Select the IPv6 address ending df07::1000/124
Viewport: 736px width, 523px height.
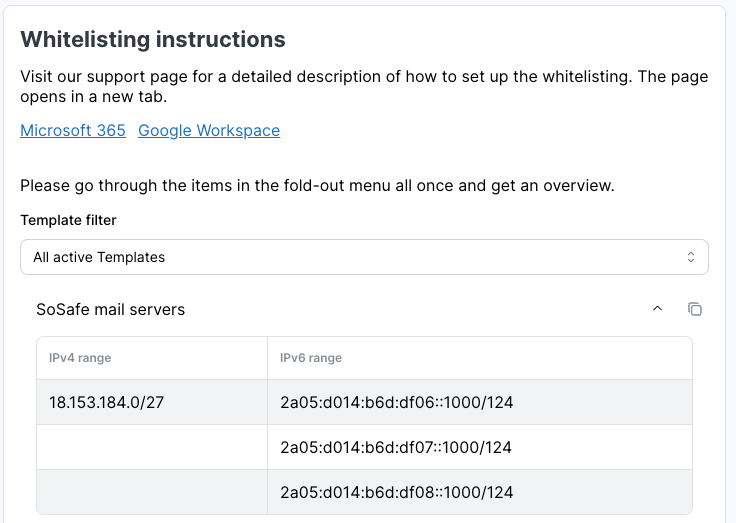pos(396,447)
